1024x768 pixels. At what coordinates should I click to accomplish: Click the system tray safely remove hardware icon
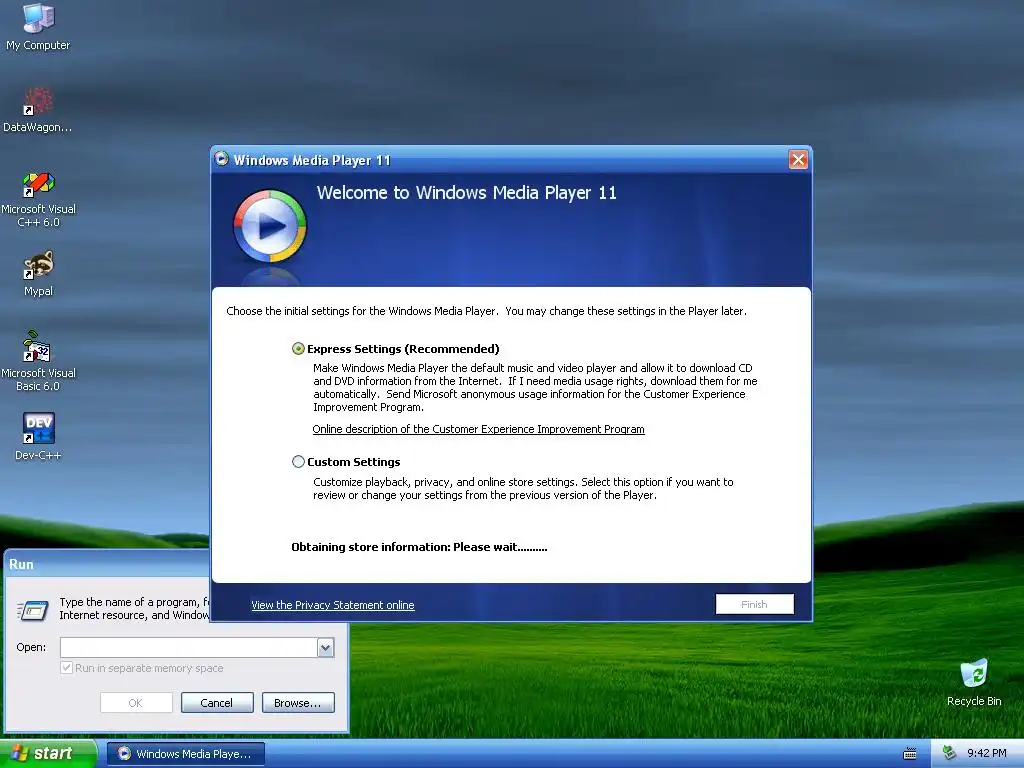pos(950,753)
